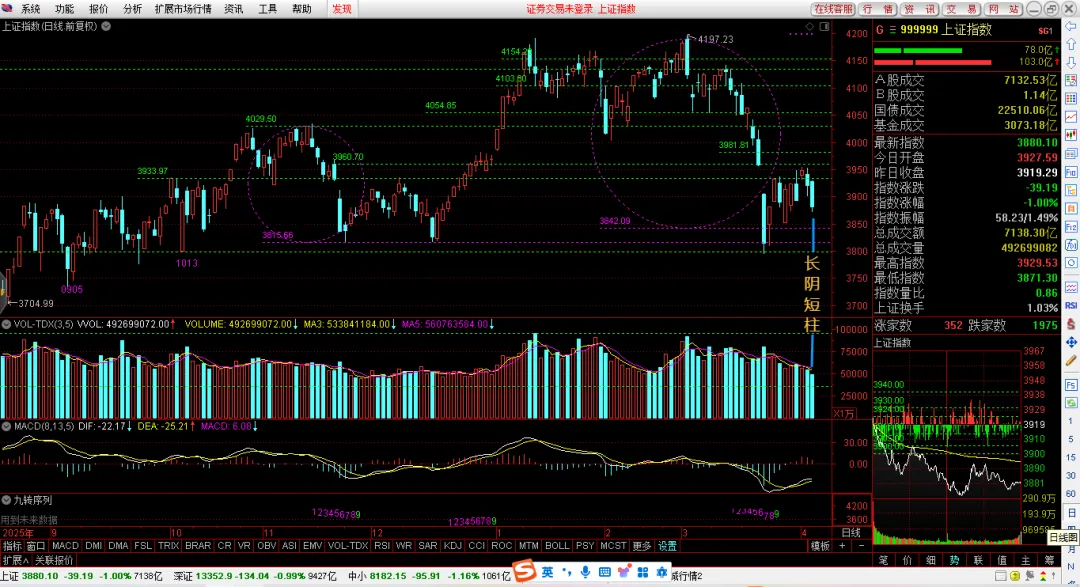Select the 势 tab under the intraday chart

tap(954, 560)
